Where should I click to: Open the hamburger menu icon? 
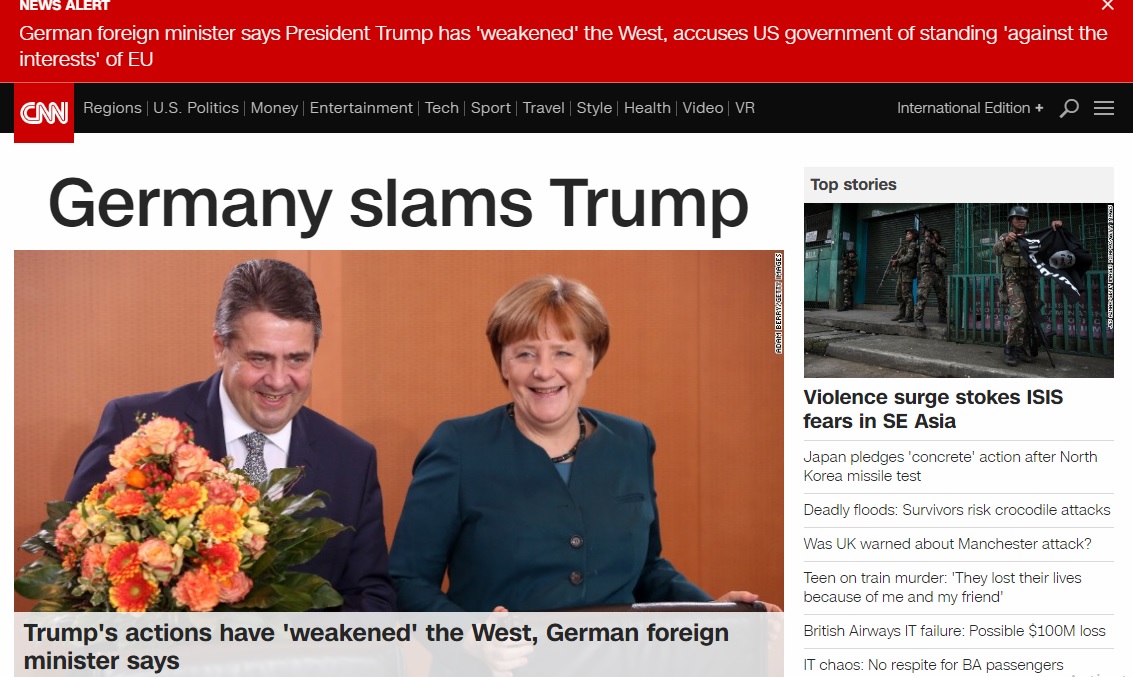pos(1103,108)
